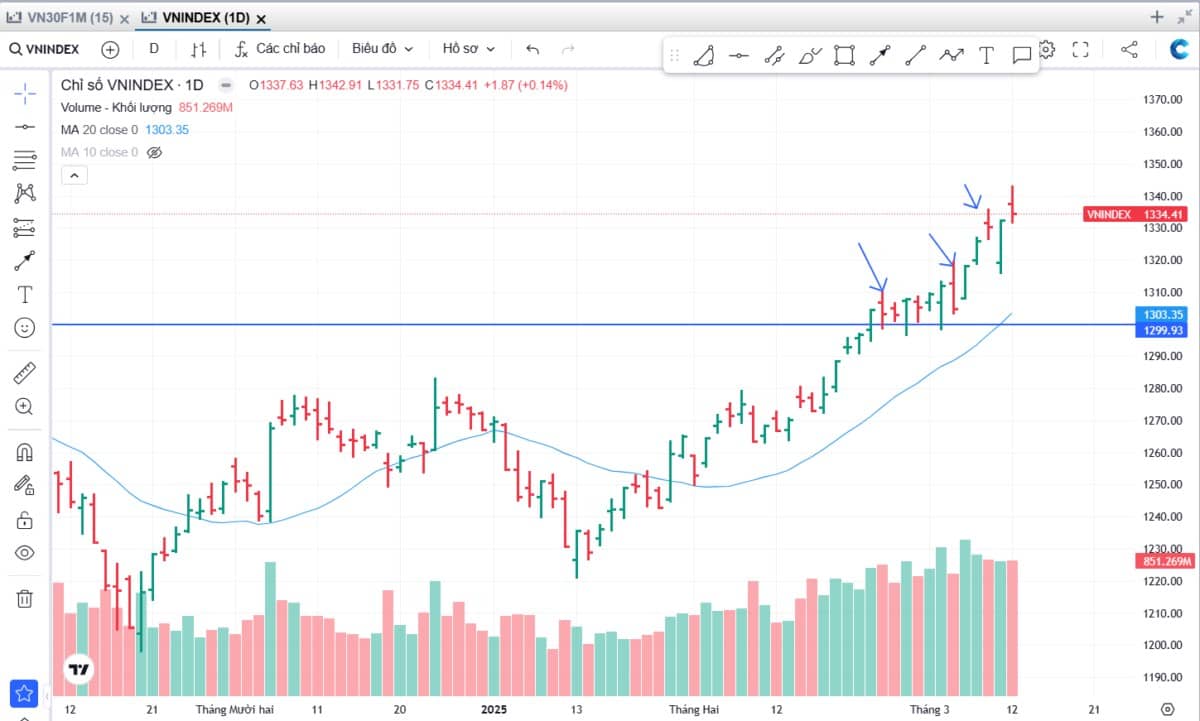The height and width of the screenshot is (721, 1200).
Task: Toggle the legend status dash button
Action: 226,85
